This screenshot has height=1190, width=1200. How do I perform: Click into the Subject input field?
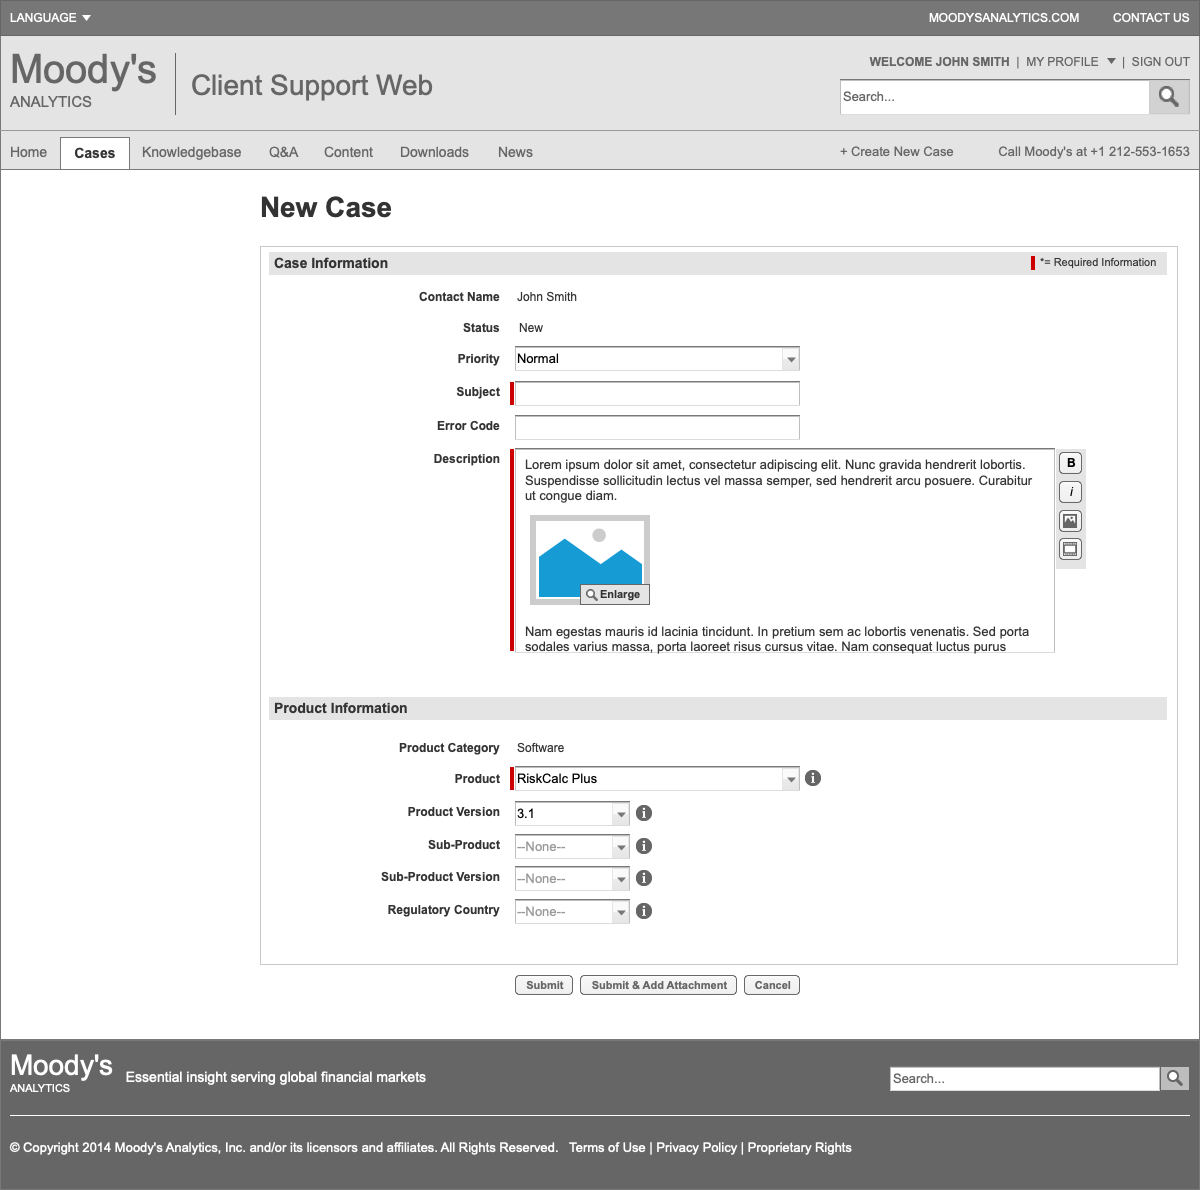click(x=656, y=393)
